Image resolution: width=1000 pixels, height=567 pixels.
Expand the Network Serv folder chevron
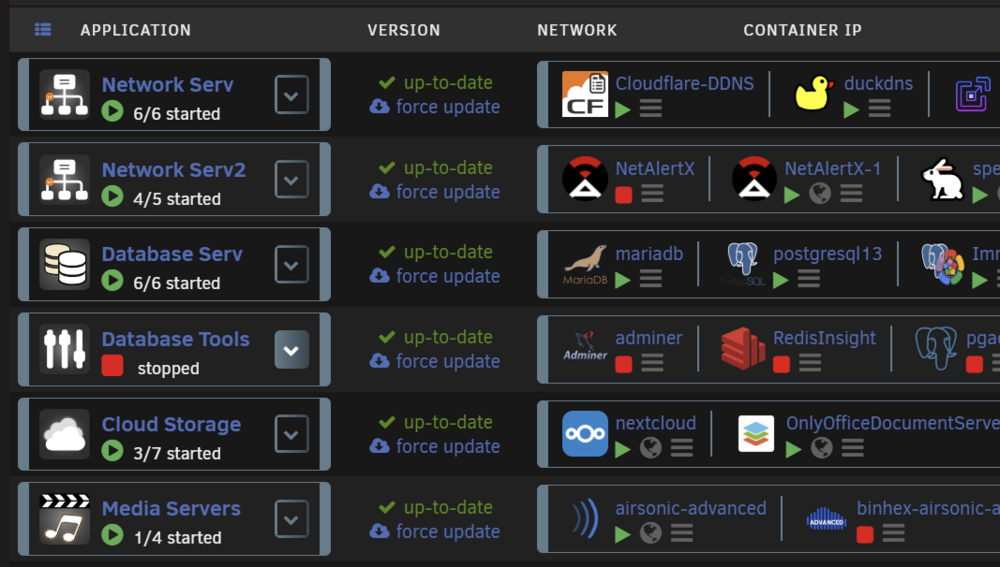pyautogui.click(x=291, y=95)
